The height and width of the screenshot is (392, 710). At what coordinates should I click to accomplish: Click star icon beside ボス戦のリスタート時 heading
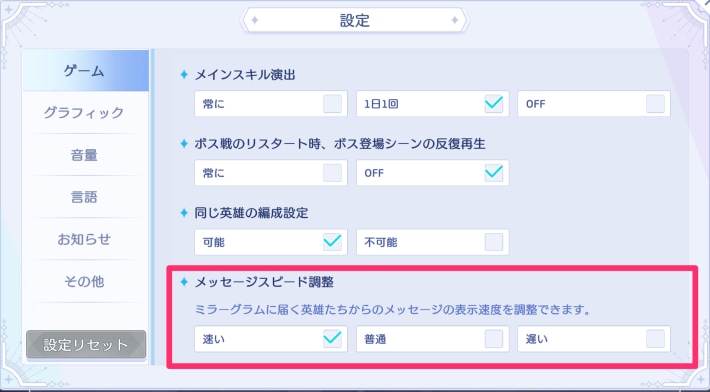click(184, 143)
